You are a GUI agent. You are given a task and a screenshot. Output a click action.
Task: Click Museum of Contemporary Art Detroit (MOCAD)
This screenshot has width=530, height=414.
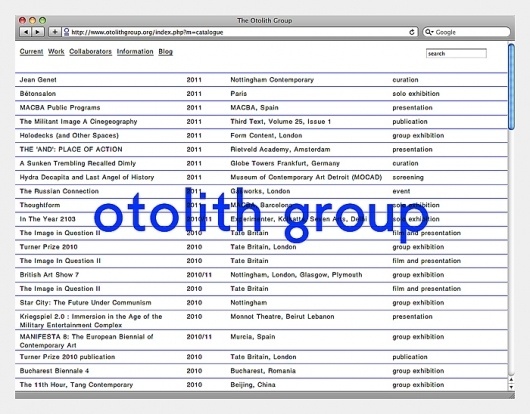point(306,177)
